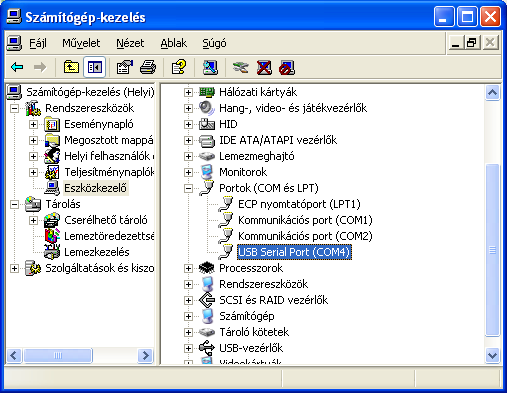The width and height of the screenshot is (507, 393).
Task: Click the Hang-, video- és játékvezérlők speaker icon
Action: pos(207,108)
